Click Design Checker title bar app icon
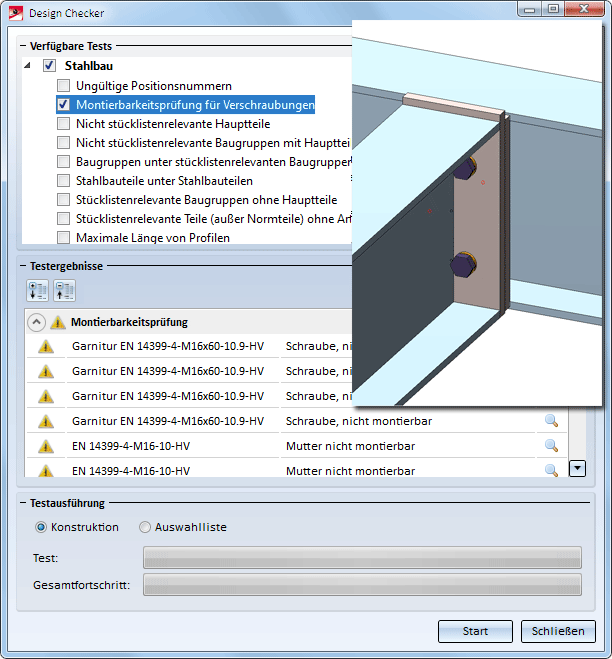The width and height of the screenshot is (612, 659). [x=16, y=13]
